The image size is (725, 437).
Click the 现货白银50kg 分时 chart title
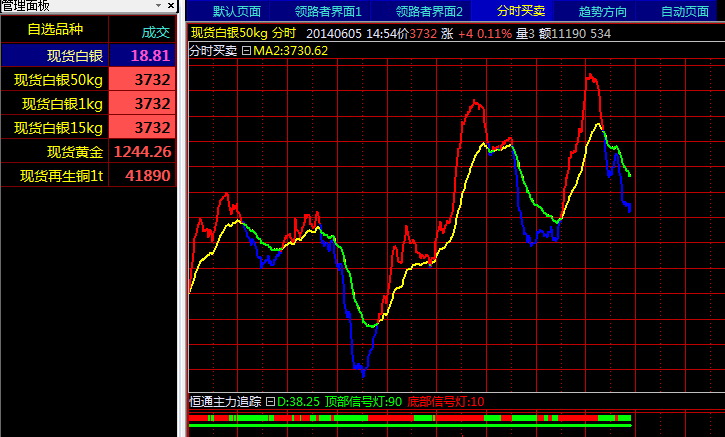pos(243,33)
